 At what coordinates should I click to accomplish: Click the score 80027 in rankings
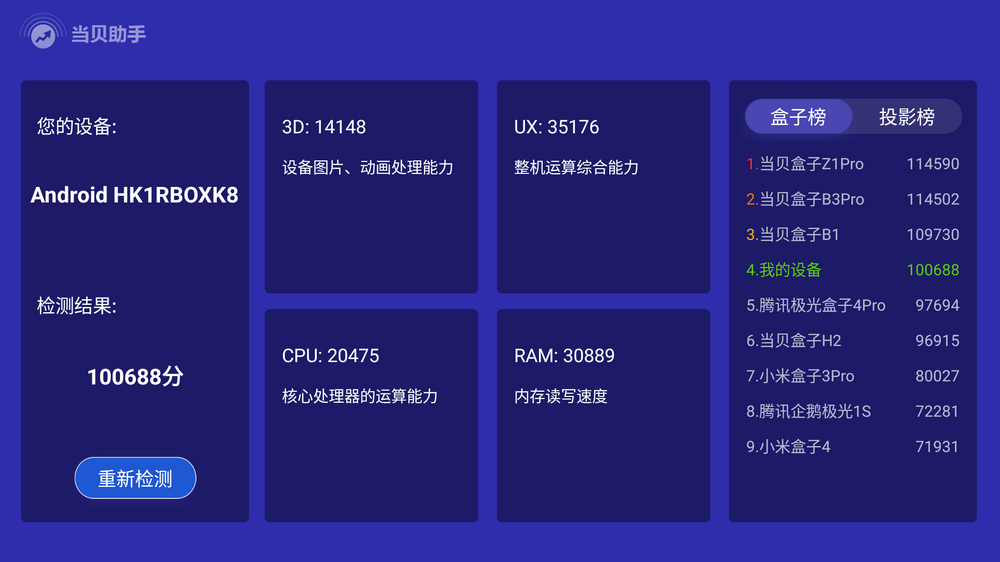(x=938, y=376)
